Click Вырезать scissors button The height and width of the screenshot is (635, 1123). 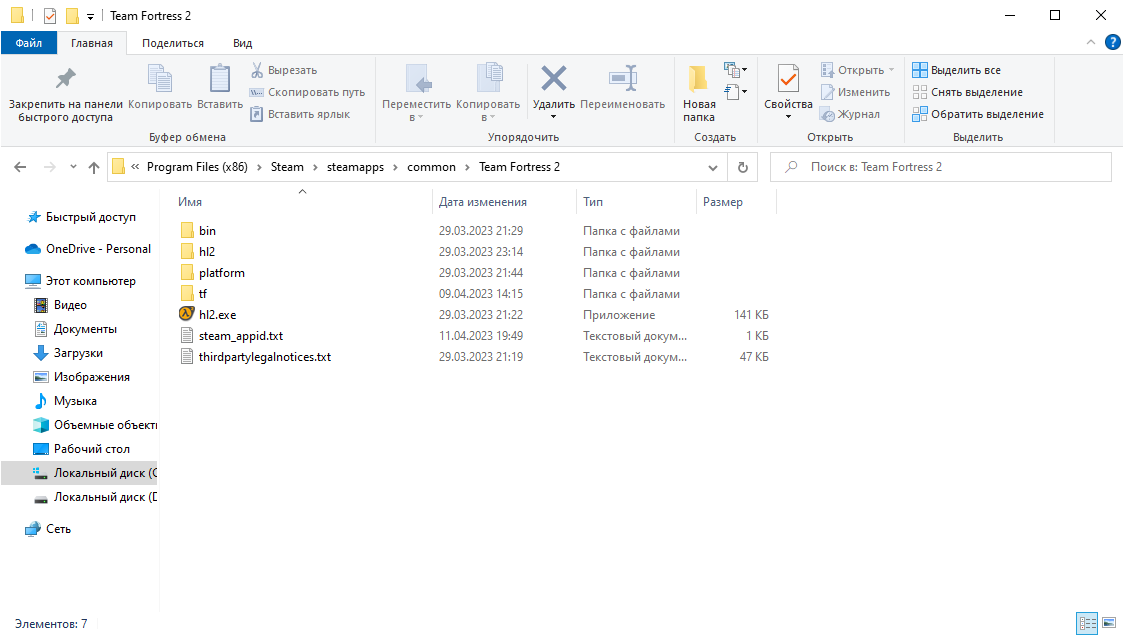284,70
